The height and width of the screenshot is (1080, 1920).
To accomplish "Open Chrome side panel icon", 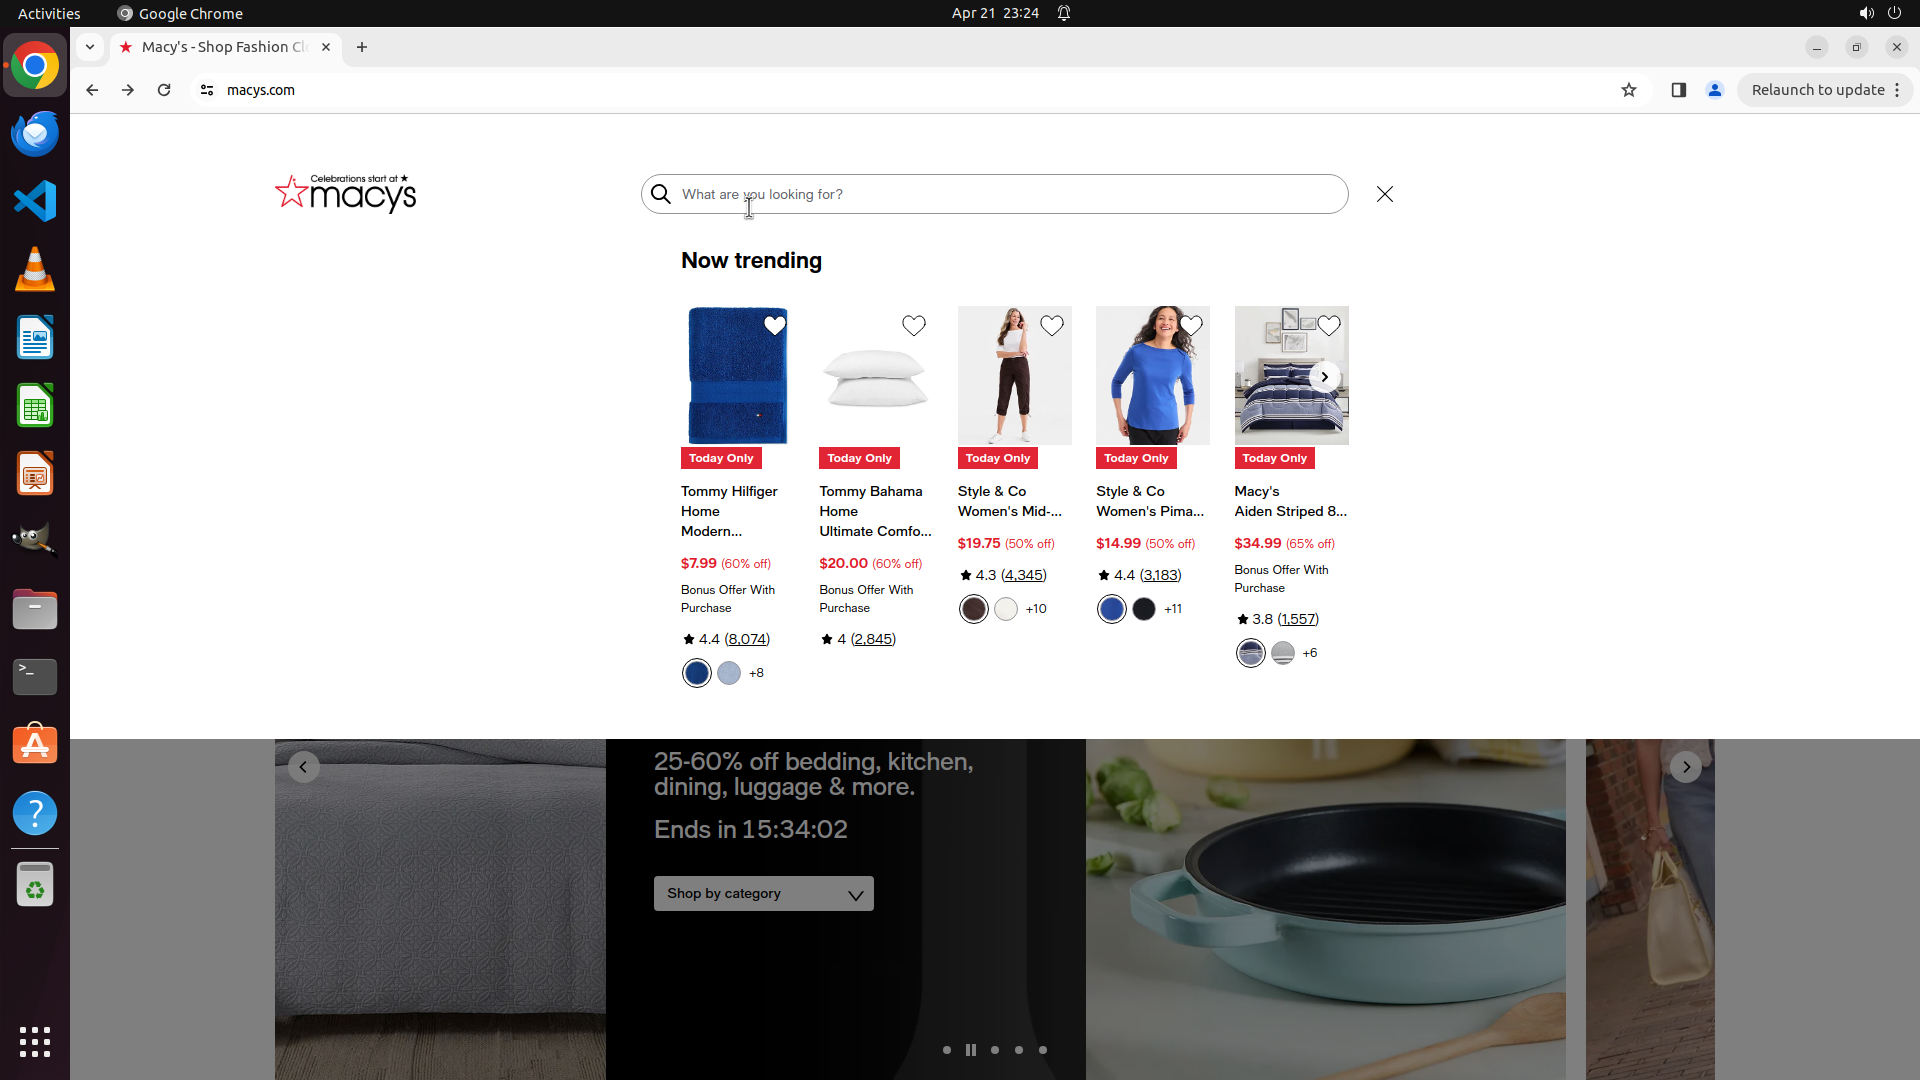I will point(1678,90).
